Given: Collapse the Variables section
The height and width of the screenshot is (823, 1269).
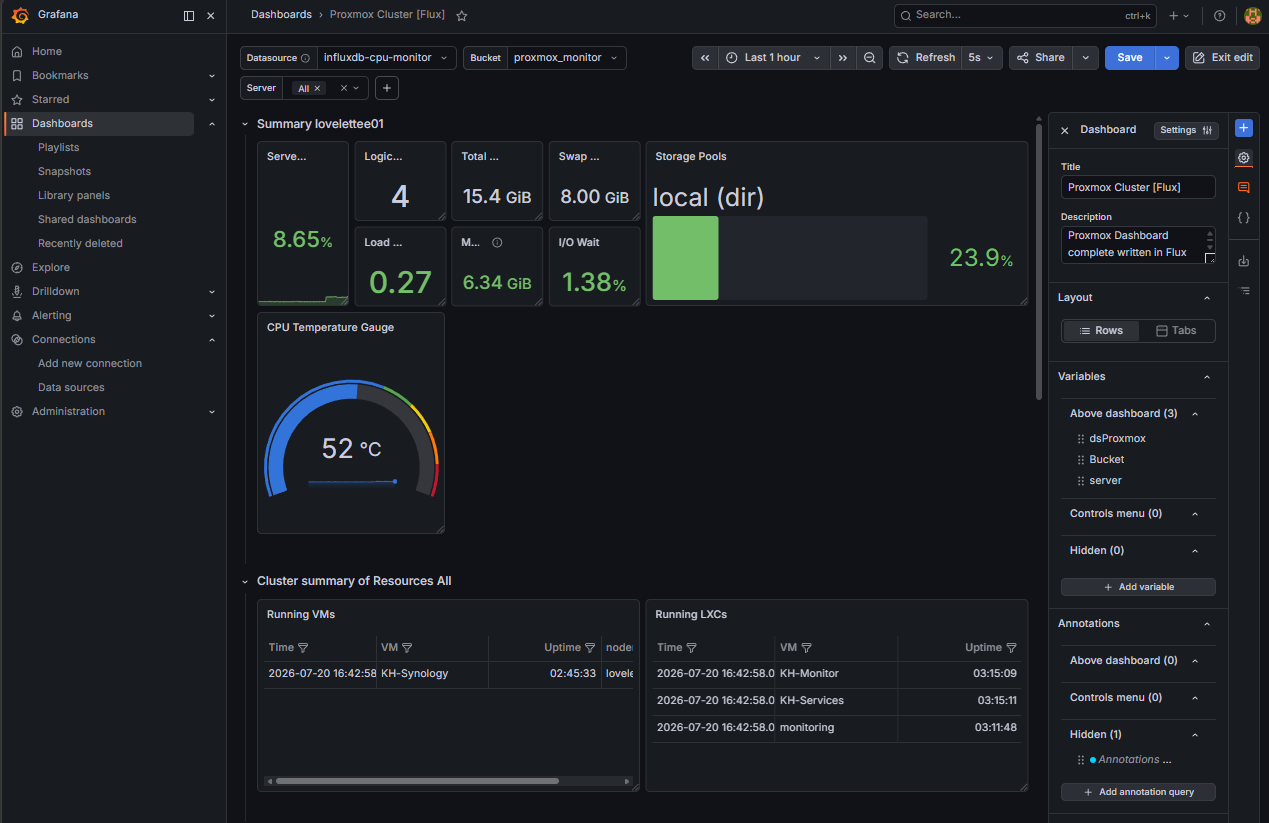Looking at the screenshot, I should coord(1206,377).
